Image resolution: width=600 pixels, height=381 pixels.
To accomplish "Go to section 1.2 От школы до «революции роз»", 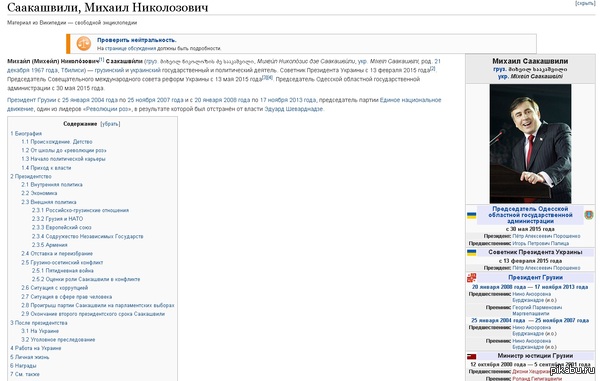I will [x=64, y=150].
